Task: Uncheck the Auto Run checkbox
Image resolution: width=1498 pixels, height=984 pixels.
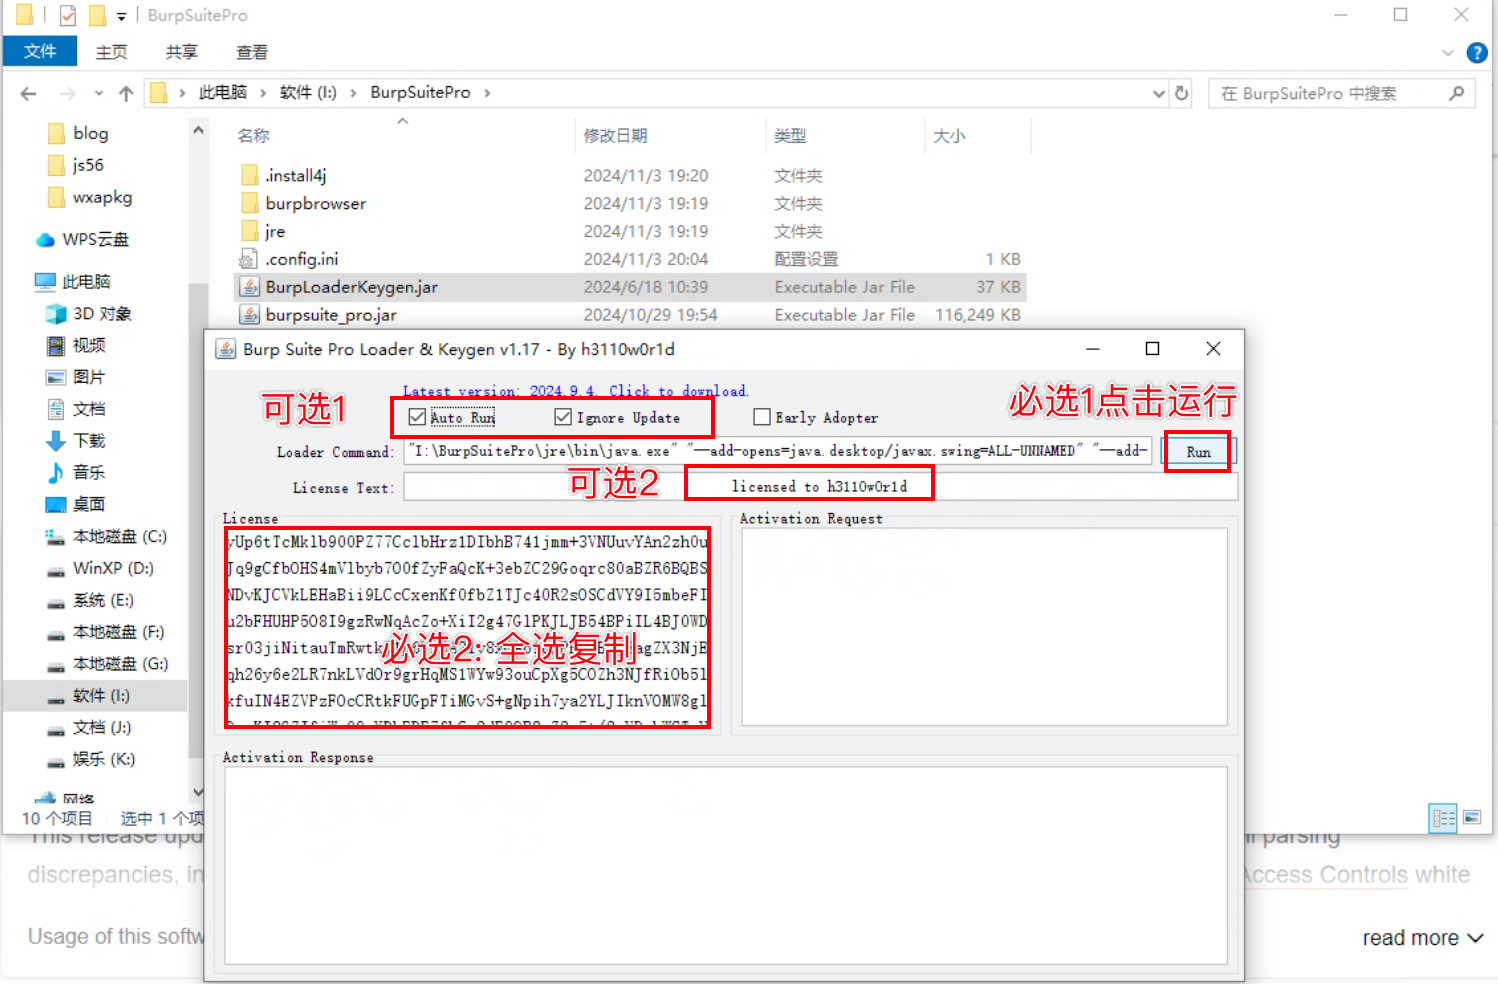Action: (x=418, y=417)
